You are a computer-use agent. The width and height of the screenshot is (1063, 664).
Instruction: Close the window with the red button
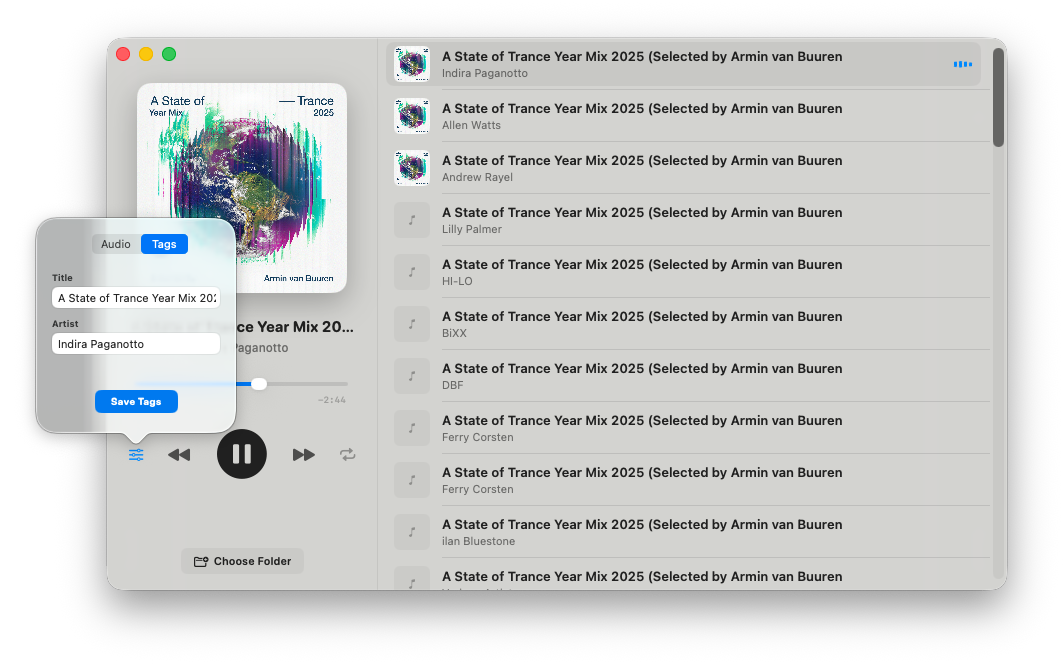(x=123, y=54)
